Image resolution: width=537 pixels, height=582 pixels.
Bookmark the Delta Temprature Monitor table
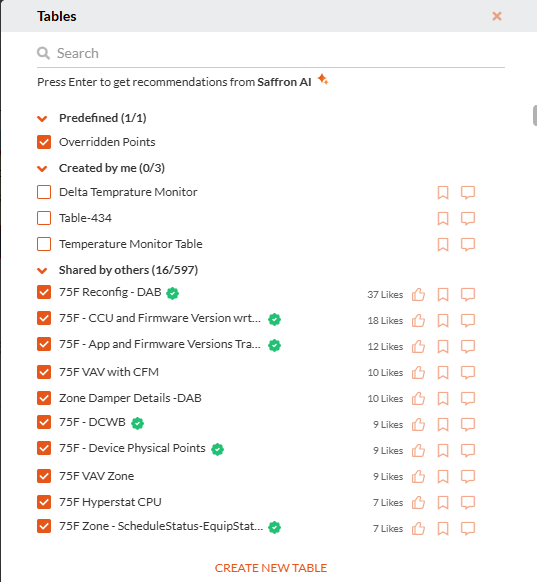443,192
